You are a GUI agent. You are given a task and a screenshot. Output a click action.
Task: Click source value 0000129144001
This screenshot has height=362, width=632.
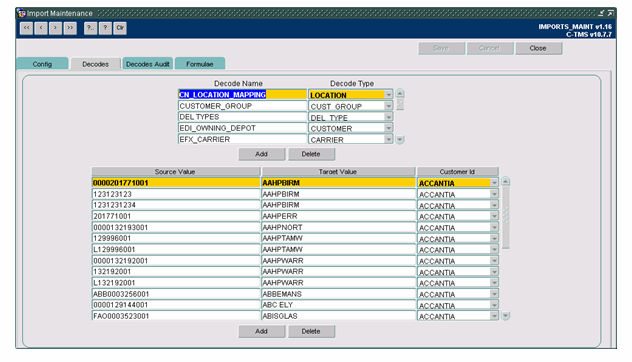[x=176, y=305]
